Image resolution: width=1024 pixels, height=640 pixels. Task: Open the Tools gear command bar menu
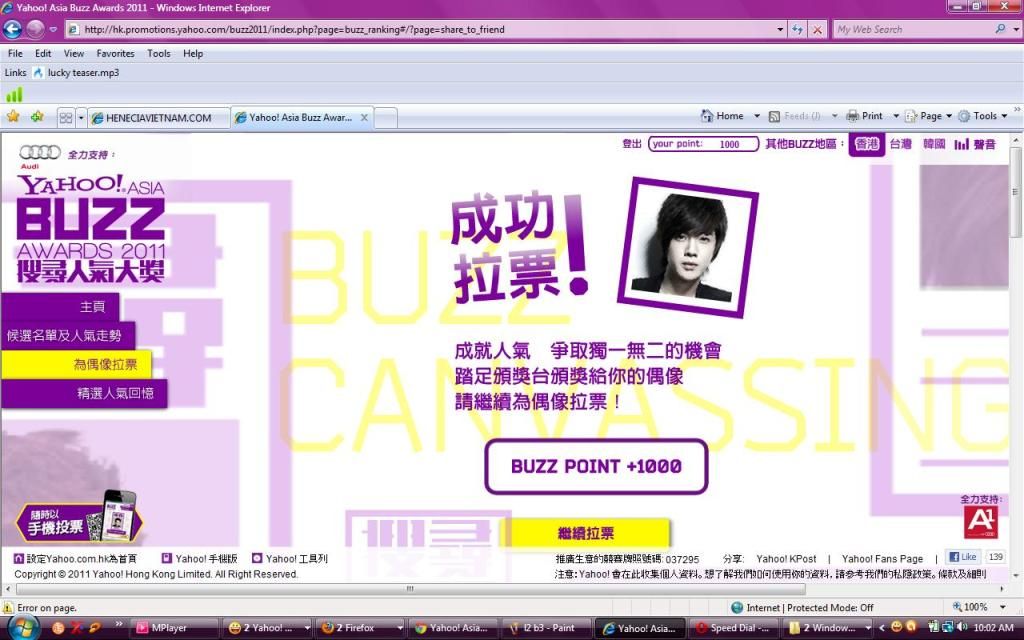coord(982,116)
